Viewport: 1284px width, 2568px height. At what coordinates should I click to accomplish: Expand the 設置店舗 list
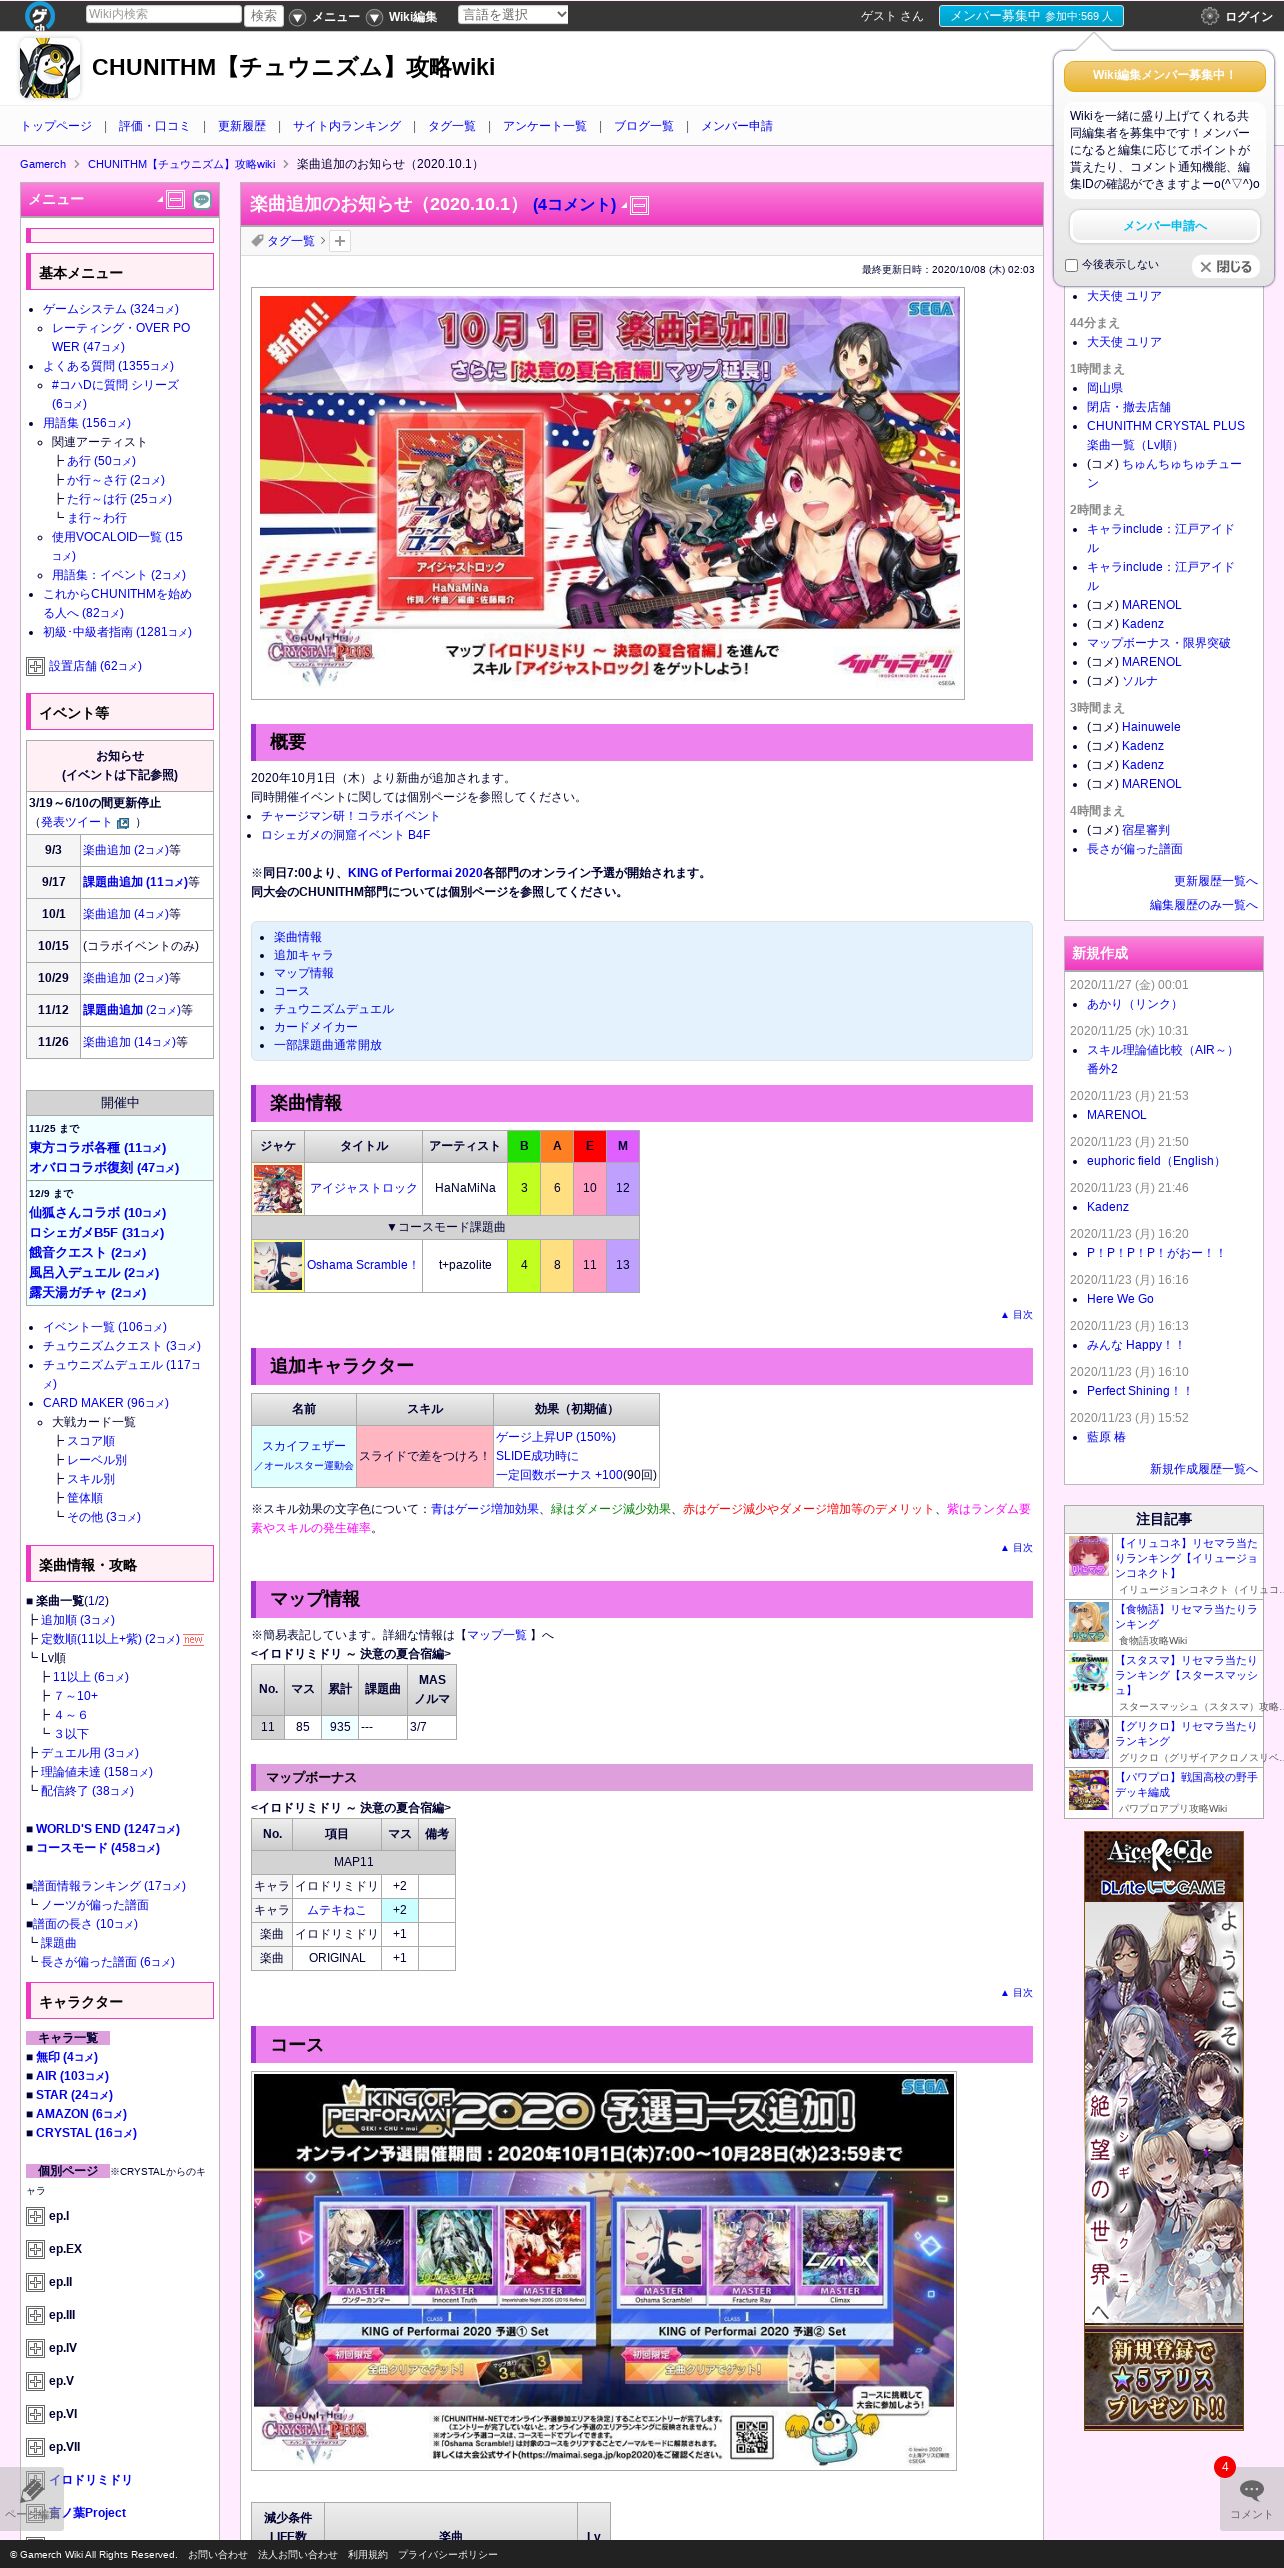pyautogui.click(x=35, y=667)
